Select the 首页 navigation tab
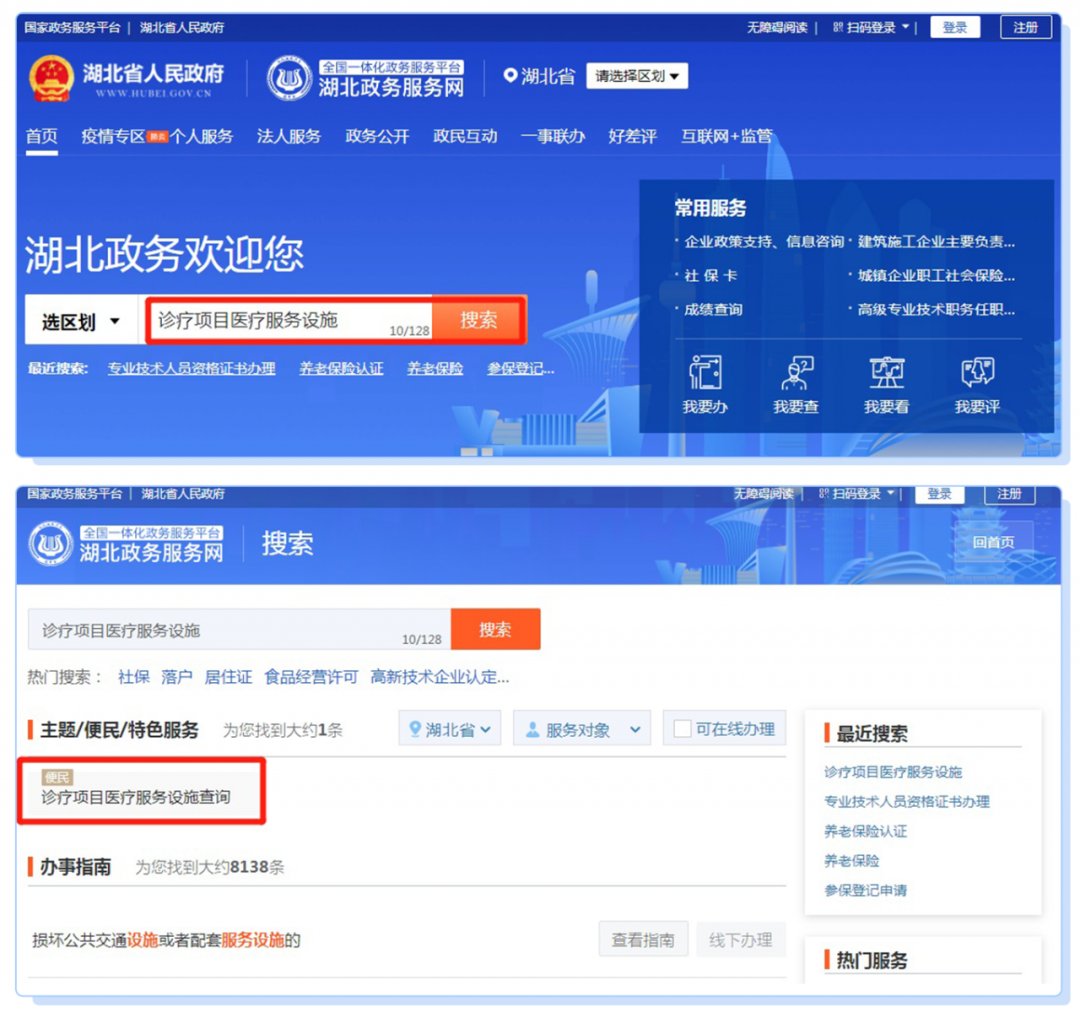This screenshot has width=1080, height=1018. tap(41, 136)
